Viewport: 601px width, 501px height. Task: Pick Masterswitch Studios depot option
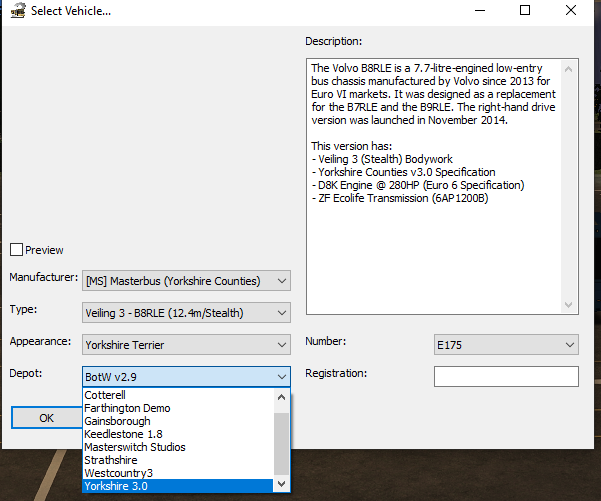178,447
